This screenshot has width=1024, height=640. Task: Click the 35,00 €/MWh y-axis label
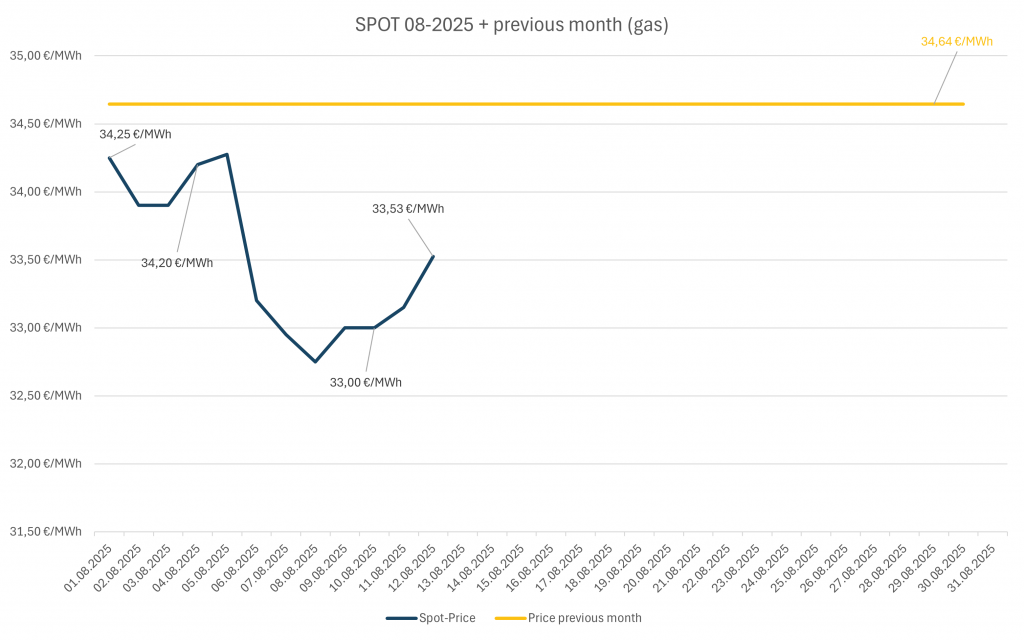(x=45, y=56)
